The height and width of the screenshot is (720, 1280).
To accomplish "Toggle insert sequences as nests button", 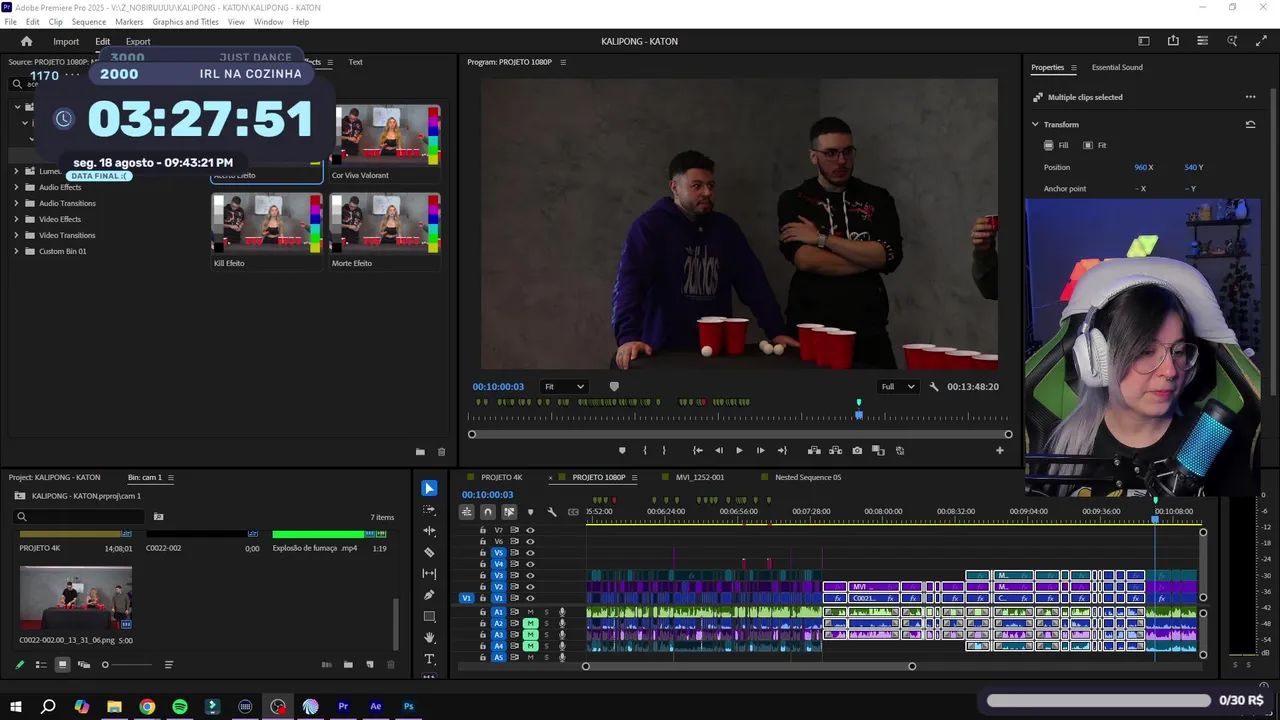I will pyautogui.click(x=467, y=512).
